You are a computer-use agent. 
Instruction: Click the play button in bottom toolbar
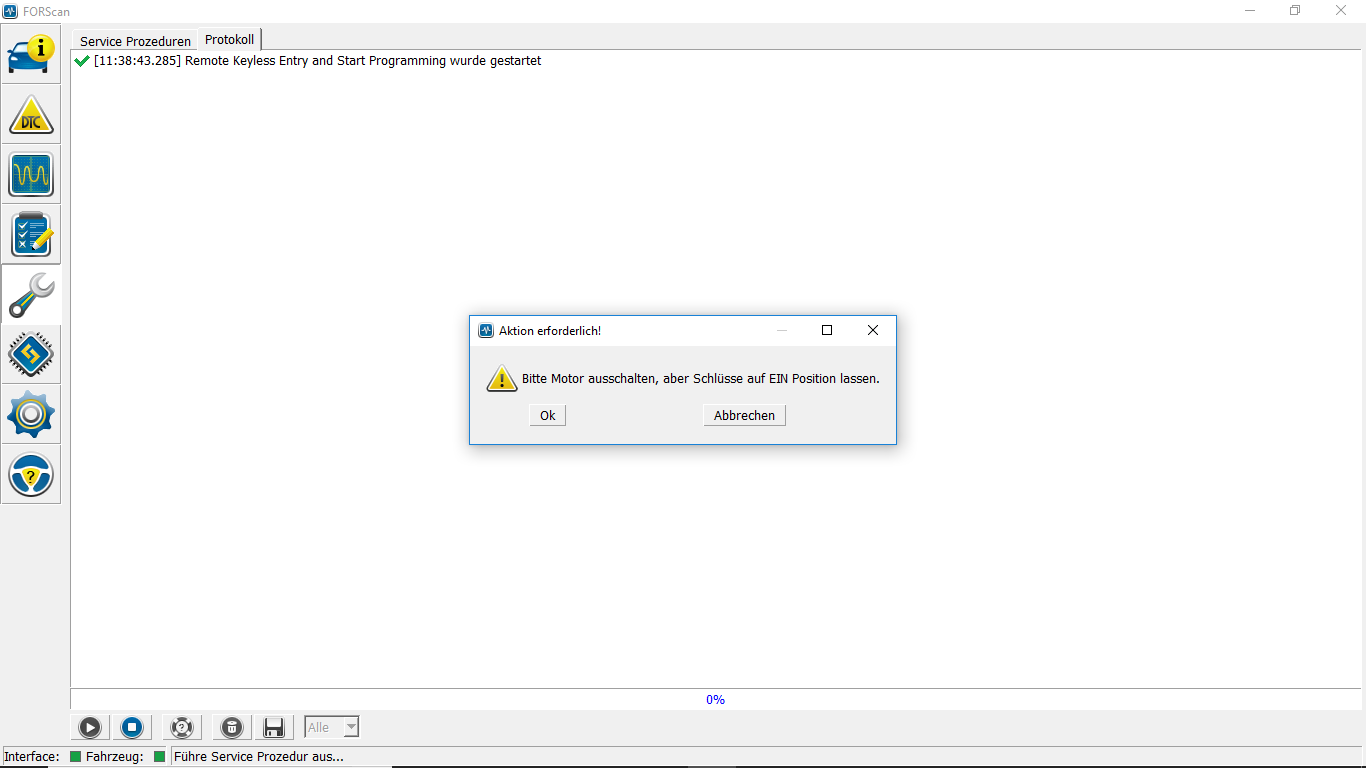(x=89, y=727)
